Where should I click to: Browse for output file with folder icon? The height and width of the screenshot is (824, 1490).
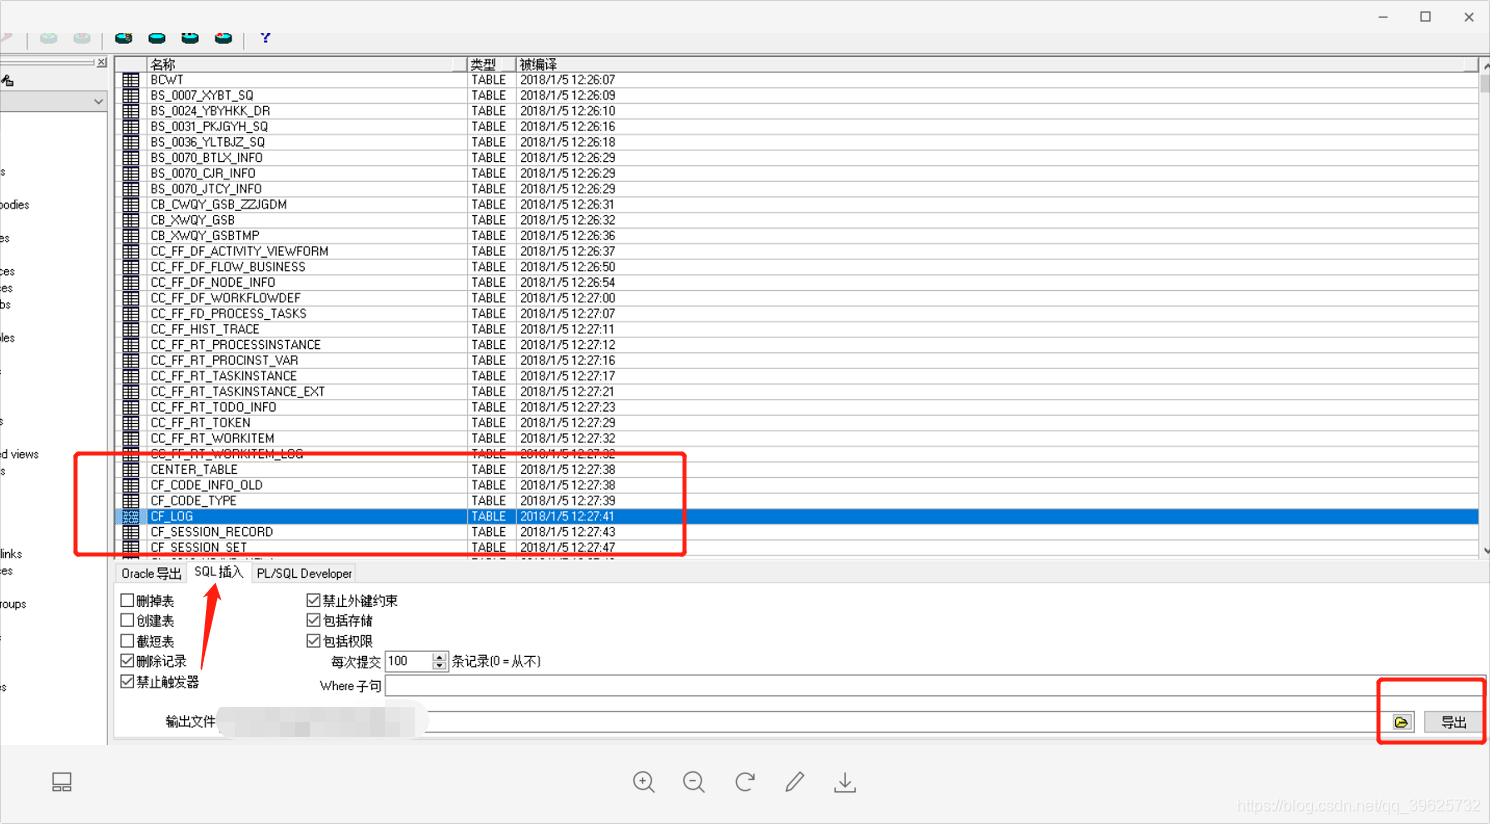1402,722
